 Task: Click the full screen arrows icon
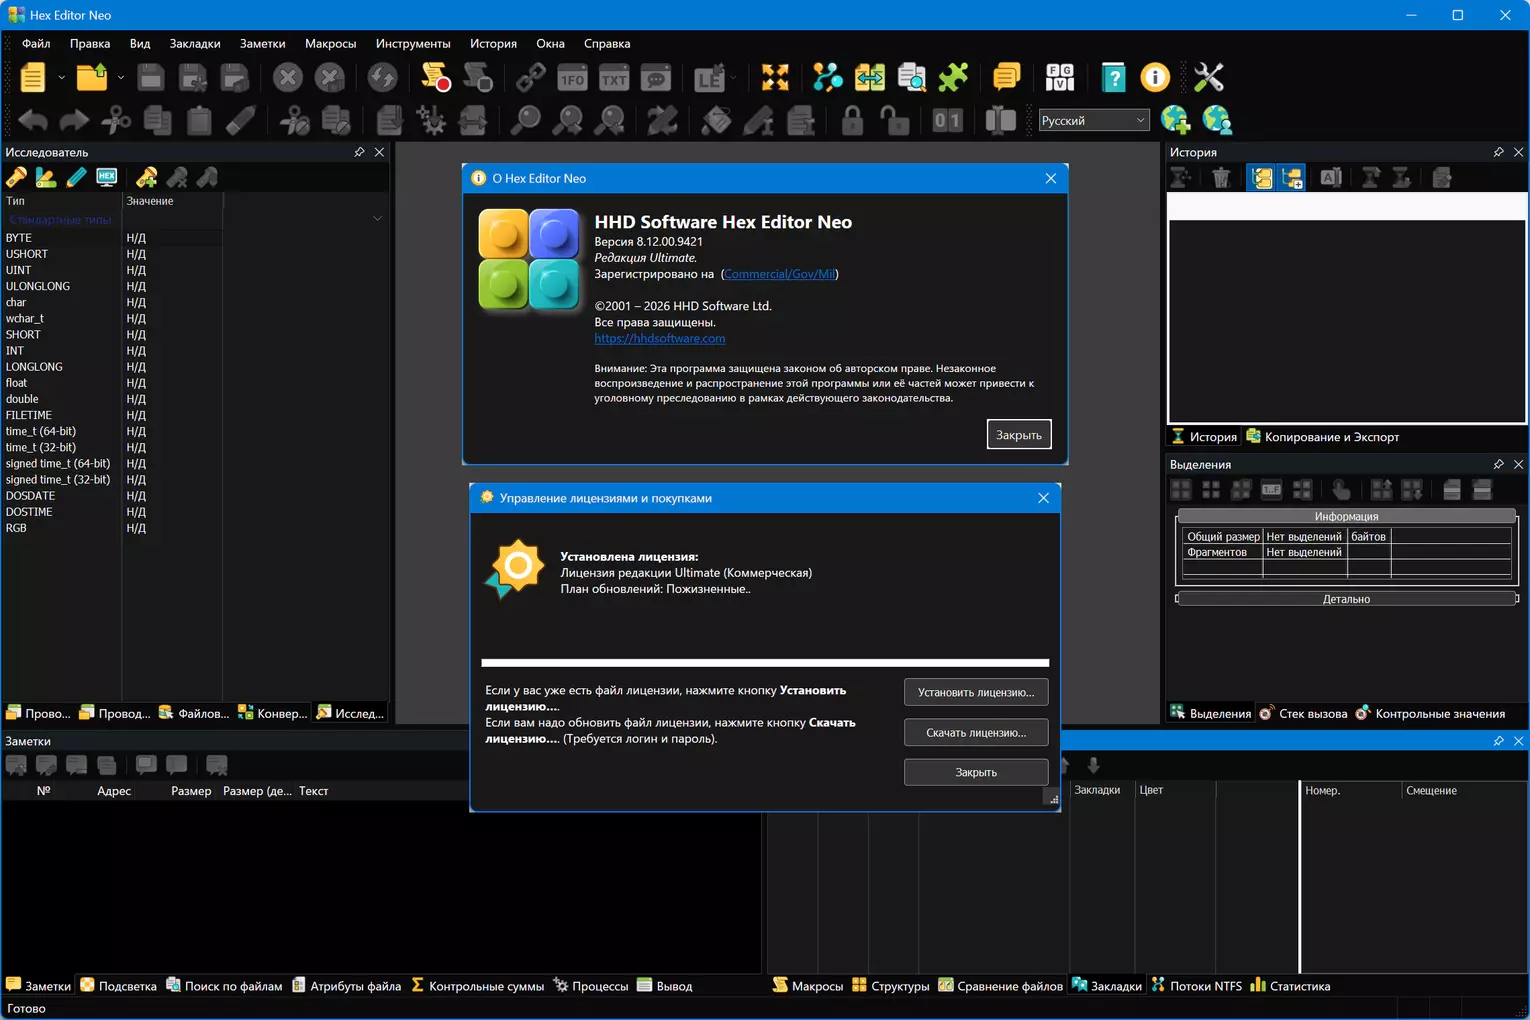point(775,77)
